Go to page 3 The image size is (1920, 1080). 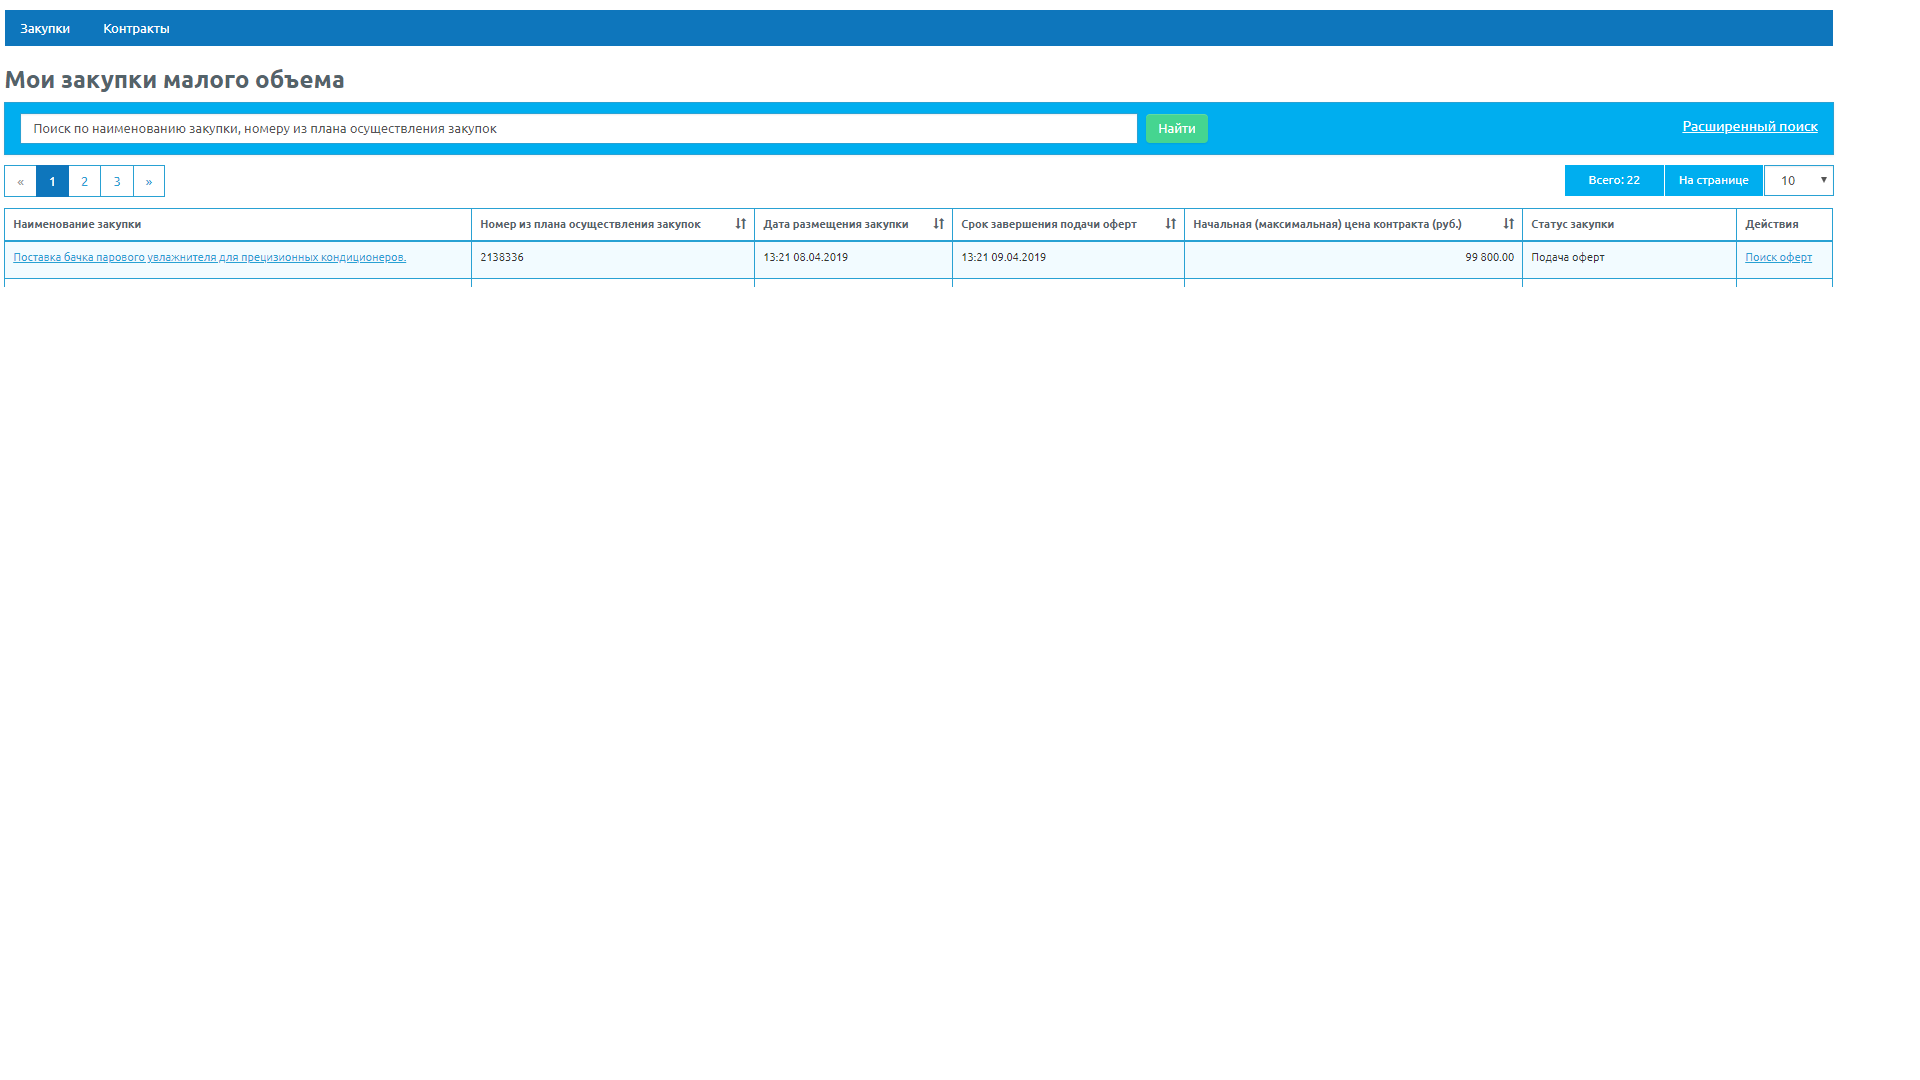click(117, 181)
